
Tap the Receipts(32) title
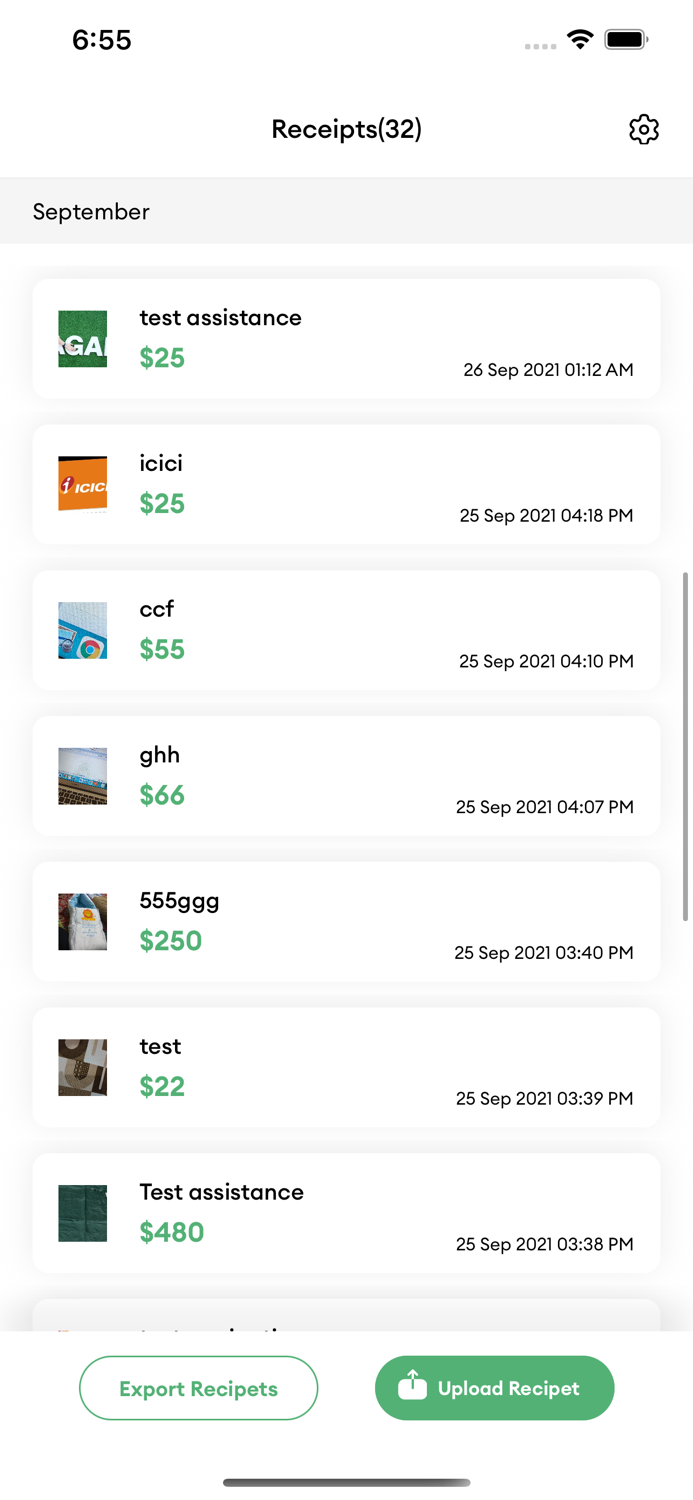(346, 129)
